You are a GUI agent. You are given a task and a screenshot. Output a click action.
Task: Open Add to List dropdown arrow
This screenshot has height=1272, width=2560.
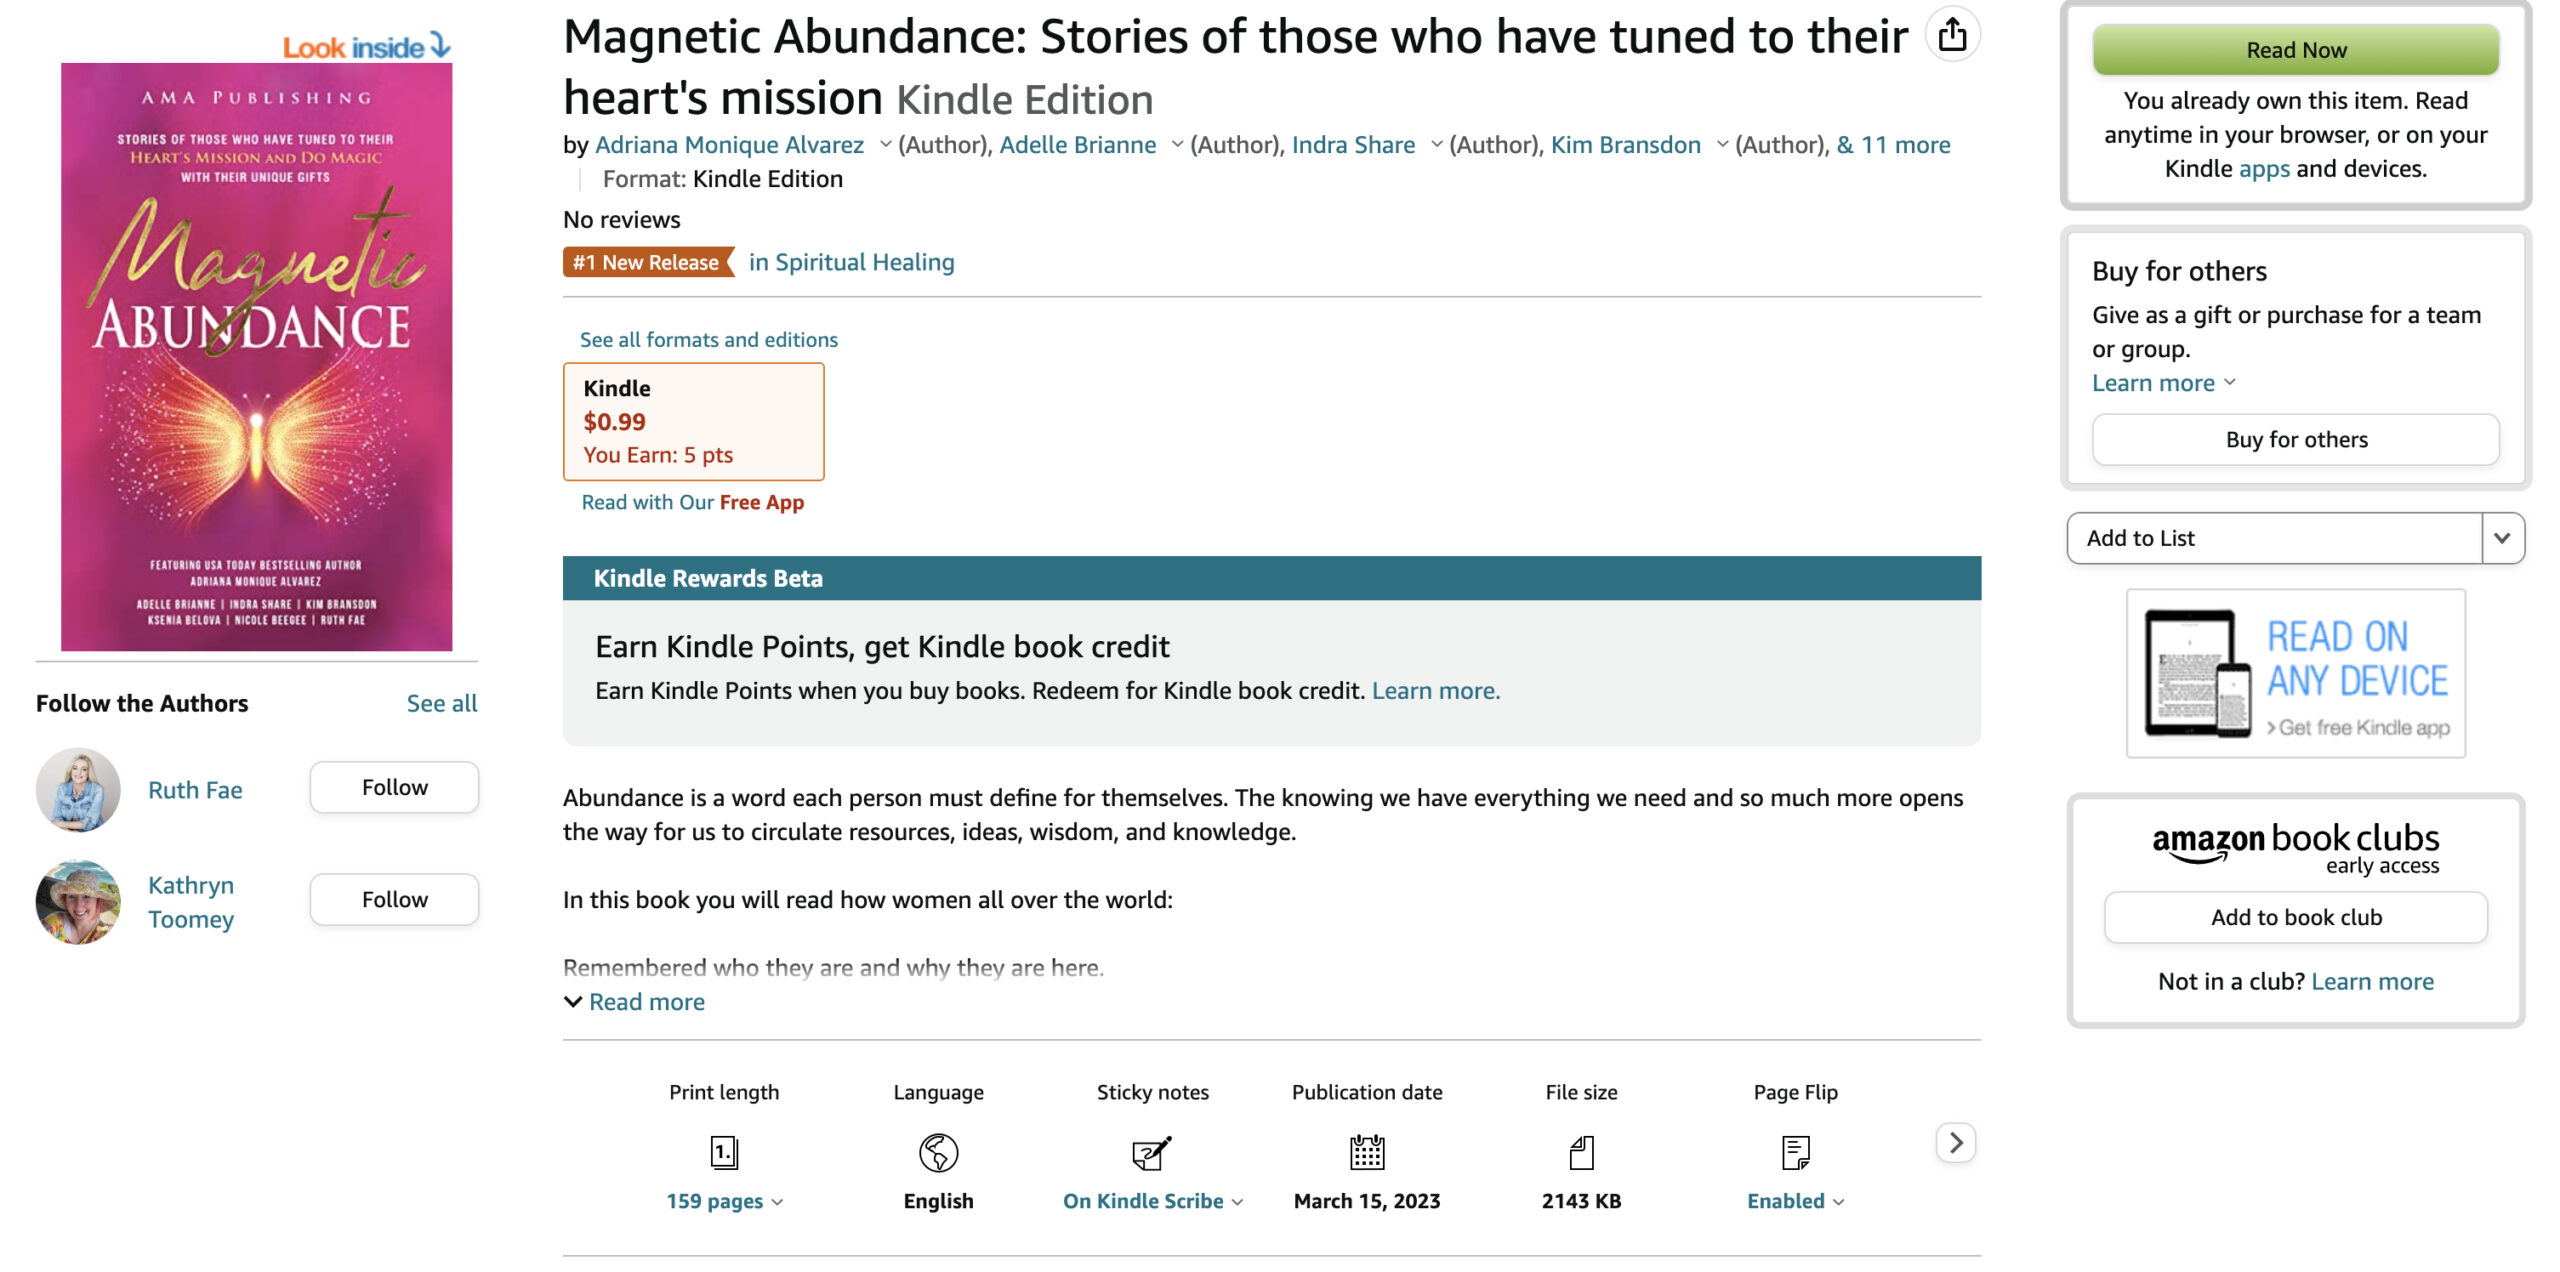[2503, 538]
